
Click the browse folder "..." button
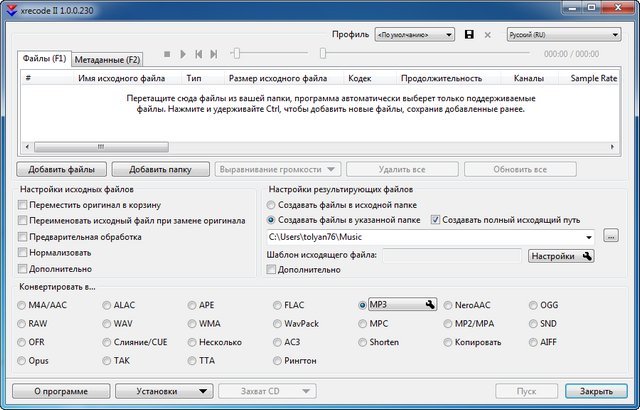pyautogui.click(x=612, y=236)
